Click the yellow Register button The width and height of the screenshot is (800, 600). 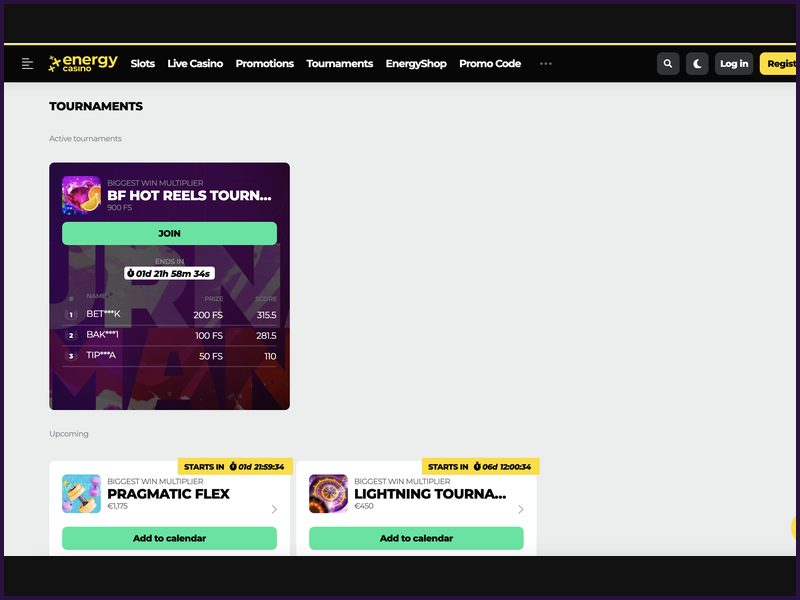tap(779, 64)
